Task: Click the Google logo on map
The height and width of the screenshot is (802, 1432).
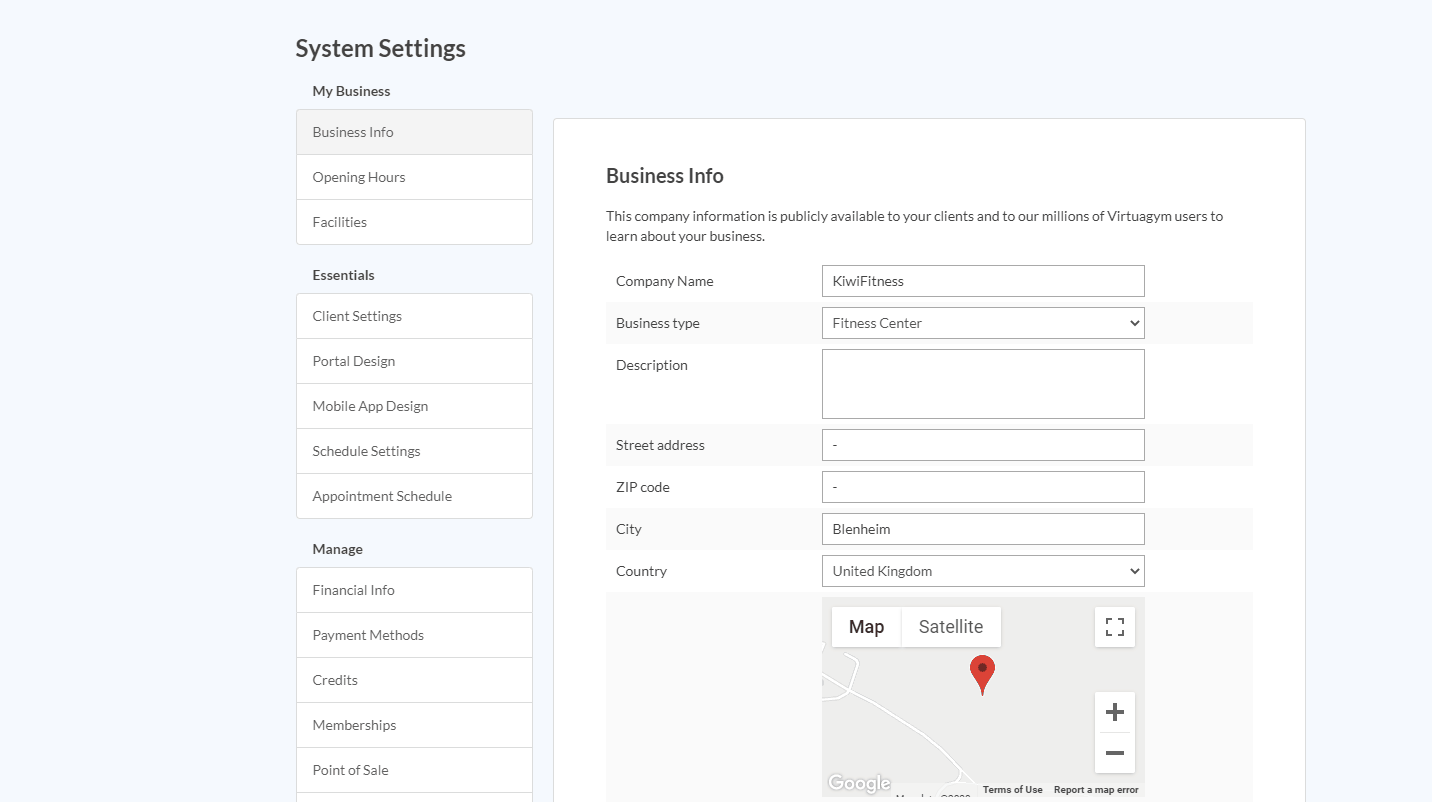Action: click(x=859, y=783)
